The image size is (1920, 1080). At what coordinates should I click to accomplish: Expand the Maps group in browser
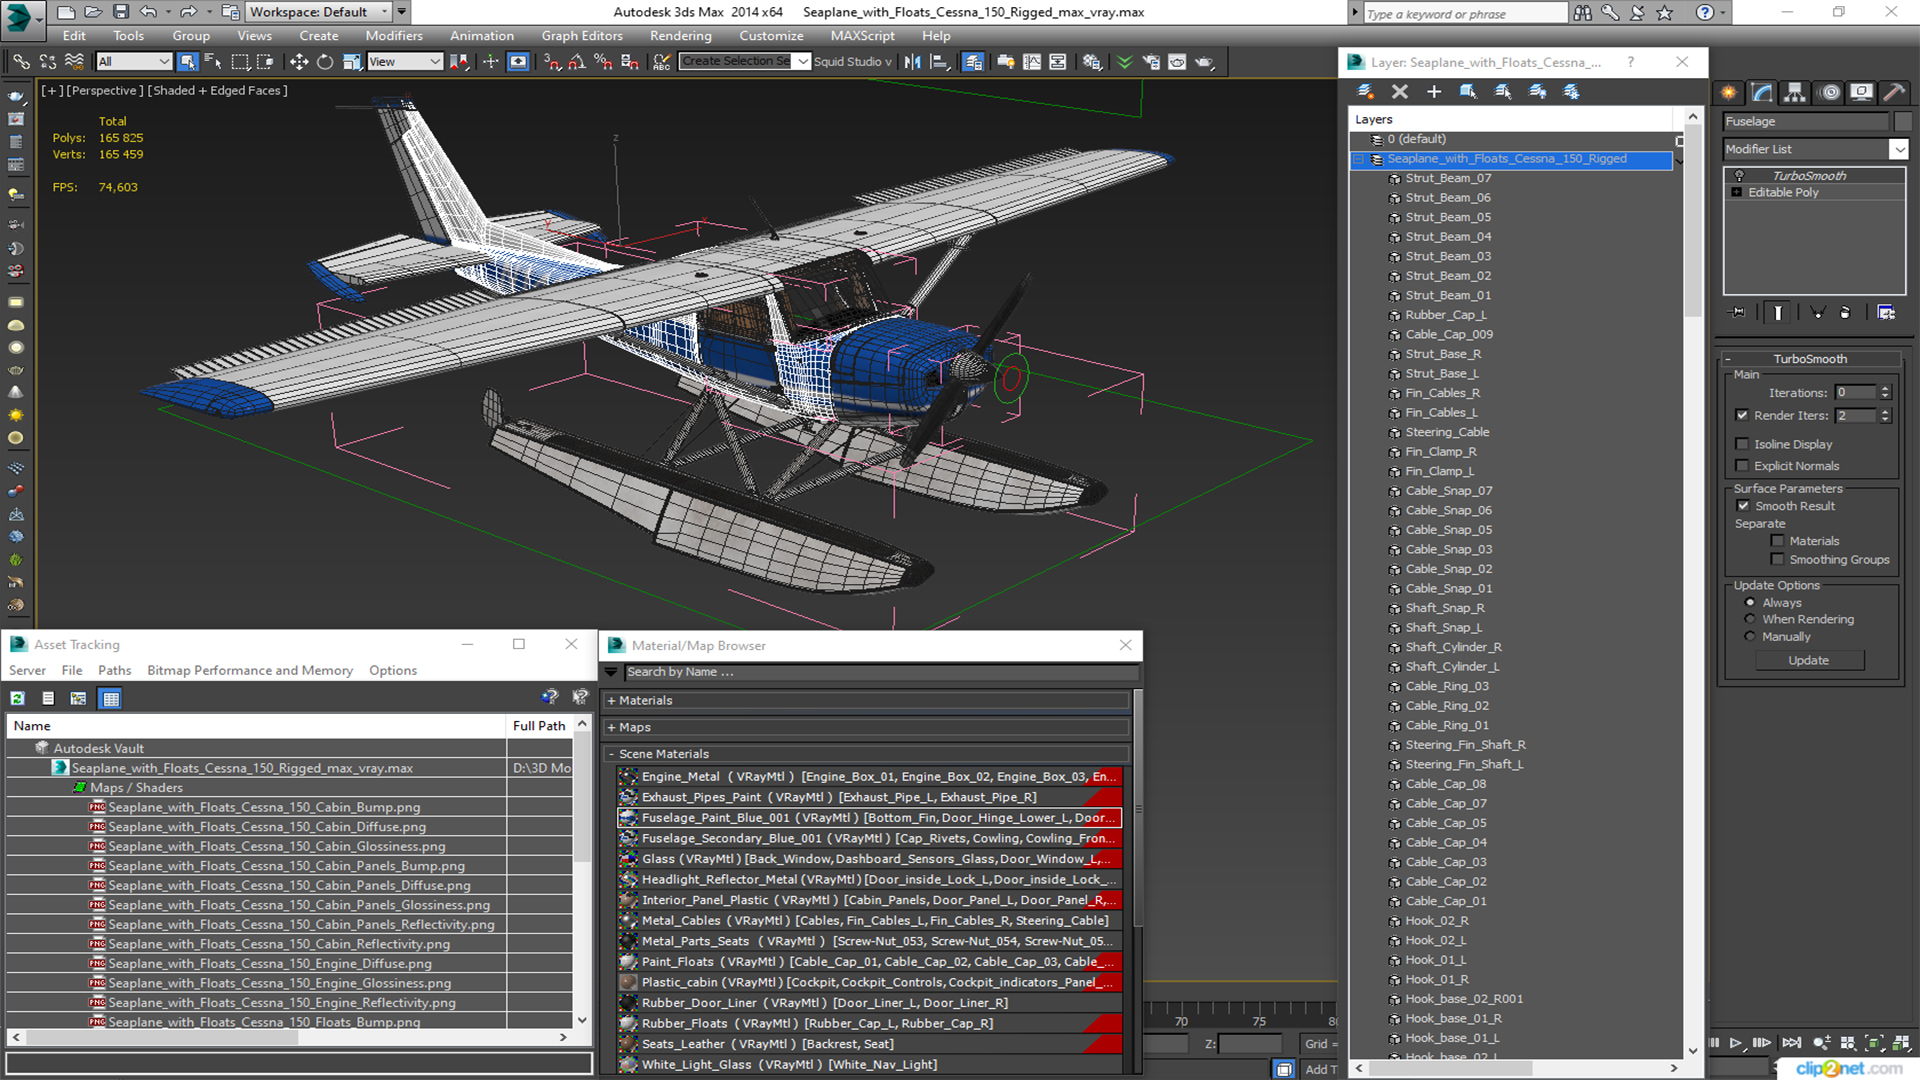coord(611,728)
